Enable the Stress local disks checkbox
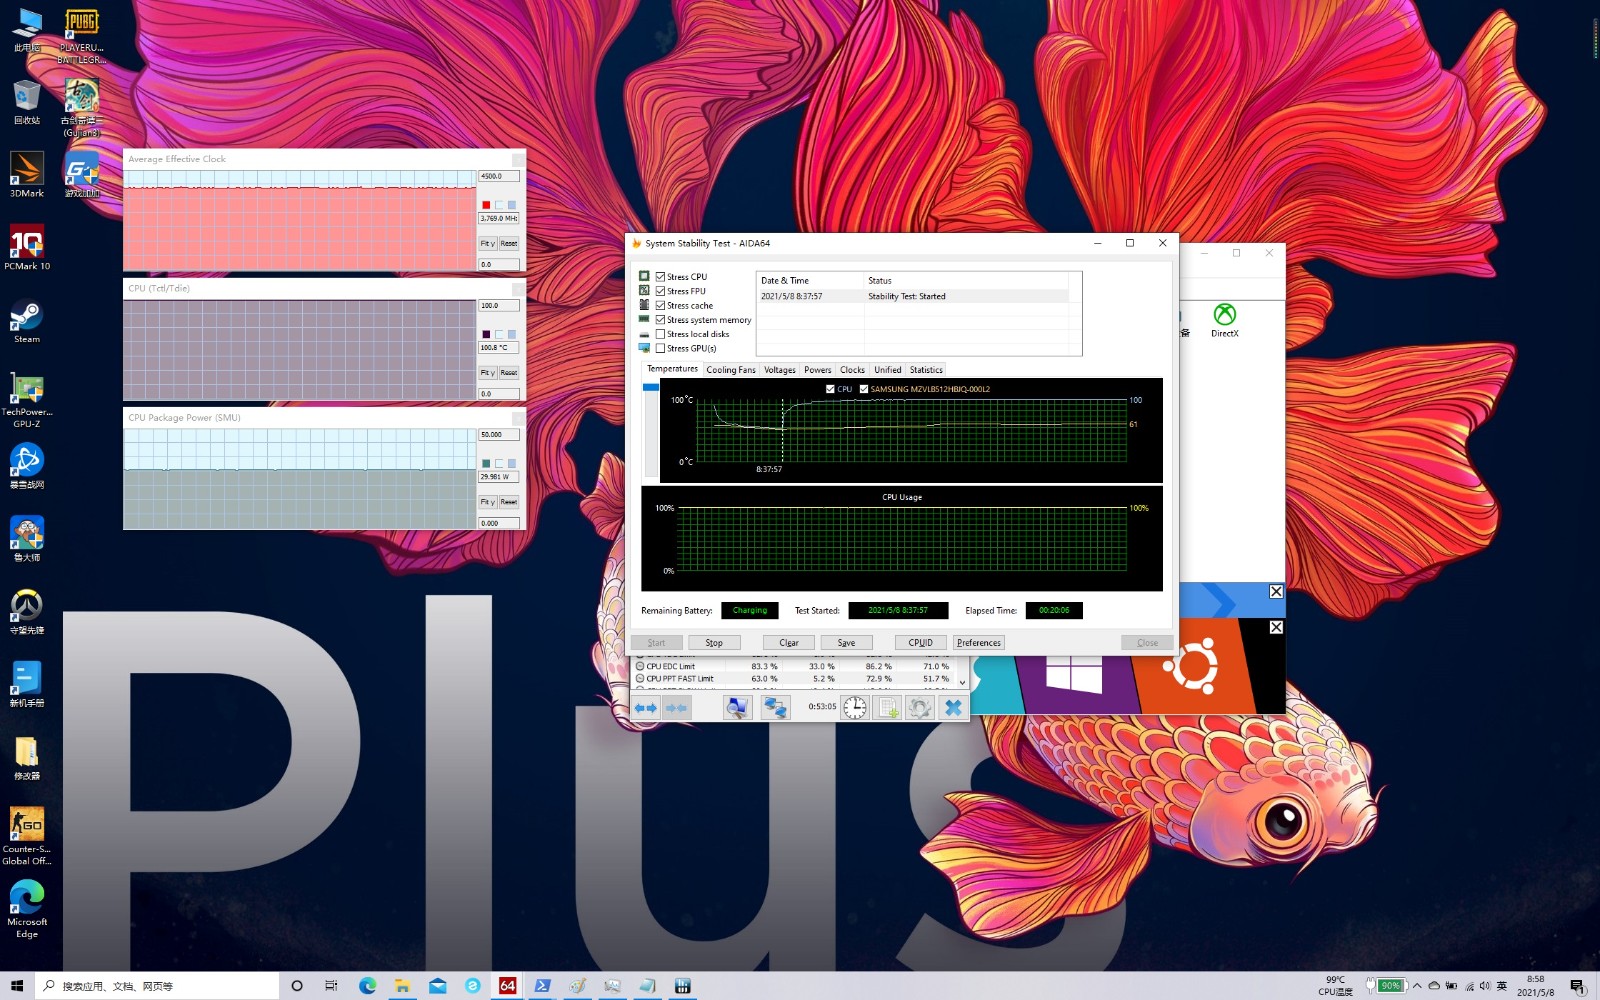Viewport: 1600px width, 1000px height. click(660, 334)
